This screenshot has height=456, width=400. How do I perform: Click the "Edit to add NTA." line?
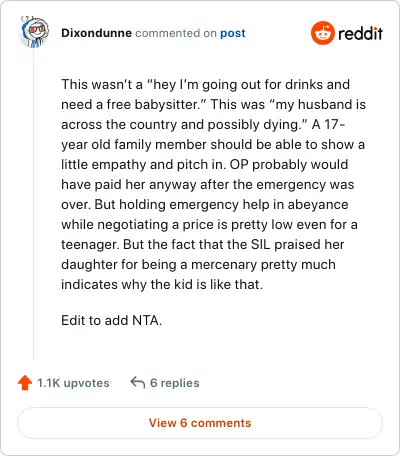click(112, 320)
